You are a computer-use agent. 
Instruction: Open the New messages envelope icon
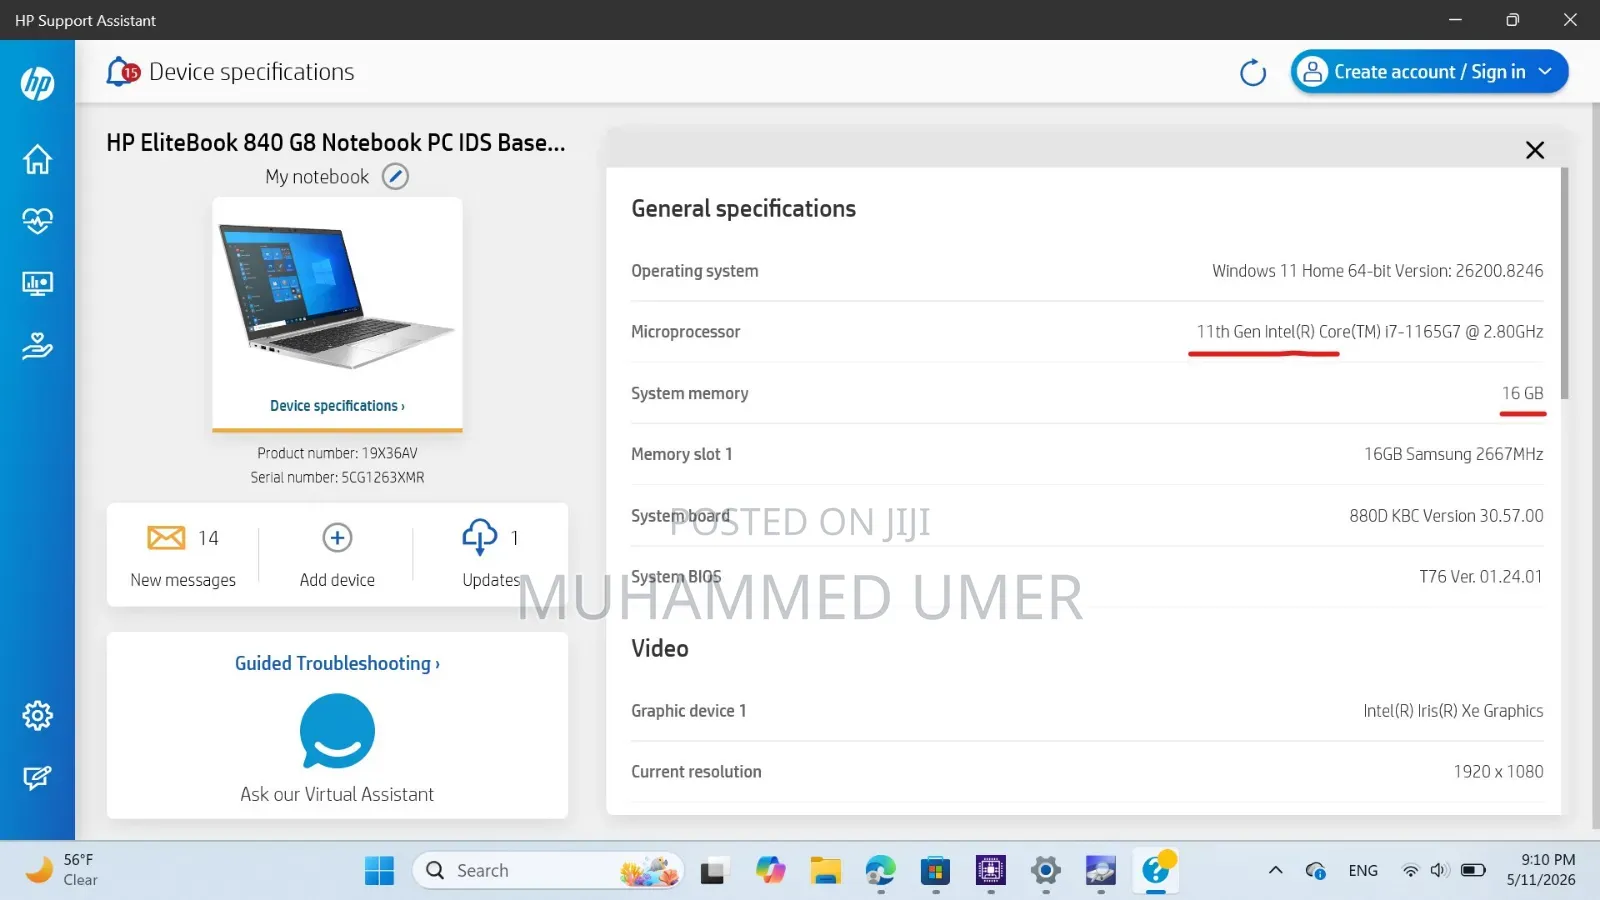166,538
